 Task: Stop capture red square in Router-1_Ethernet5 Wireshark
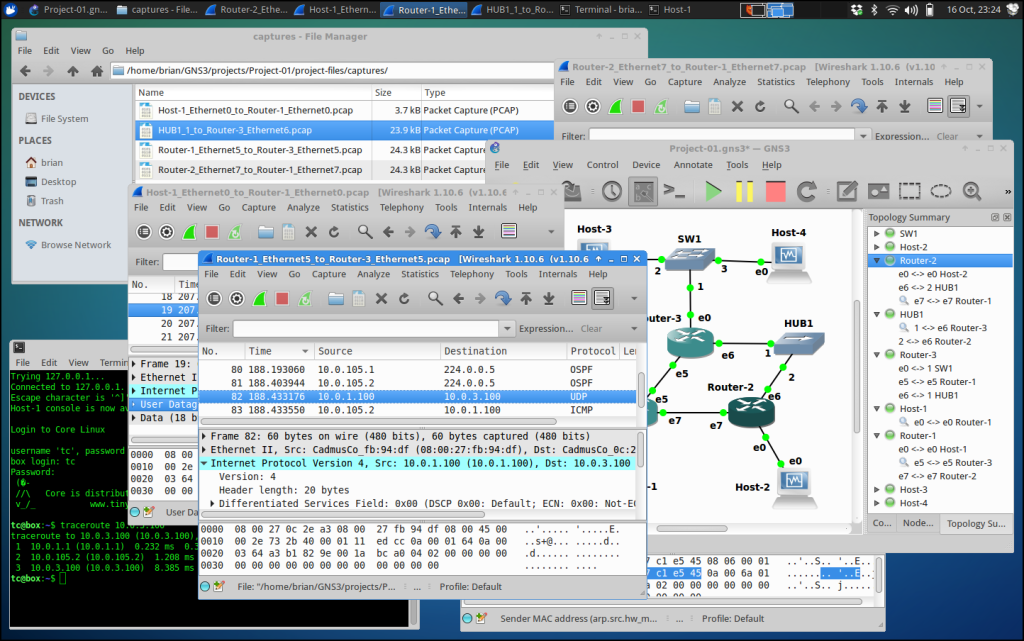[x=282, y=299]
